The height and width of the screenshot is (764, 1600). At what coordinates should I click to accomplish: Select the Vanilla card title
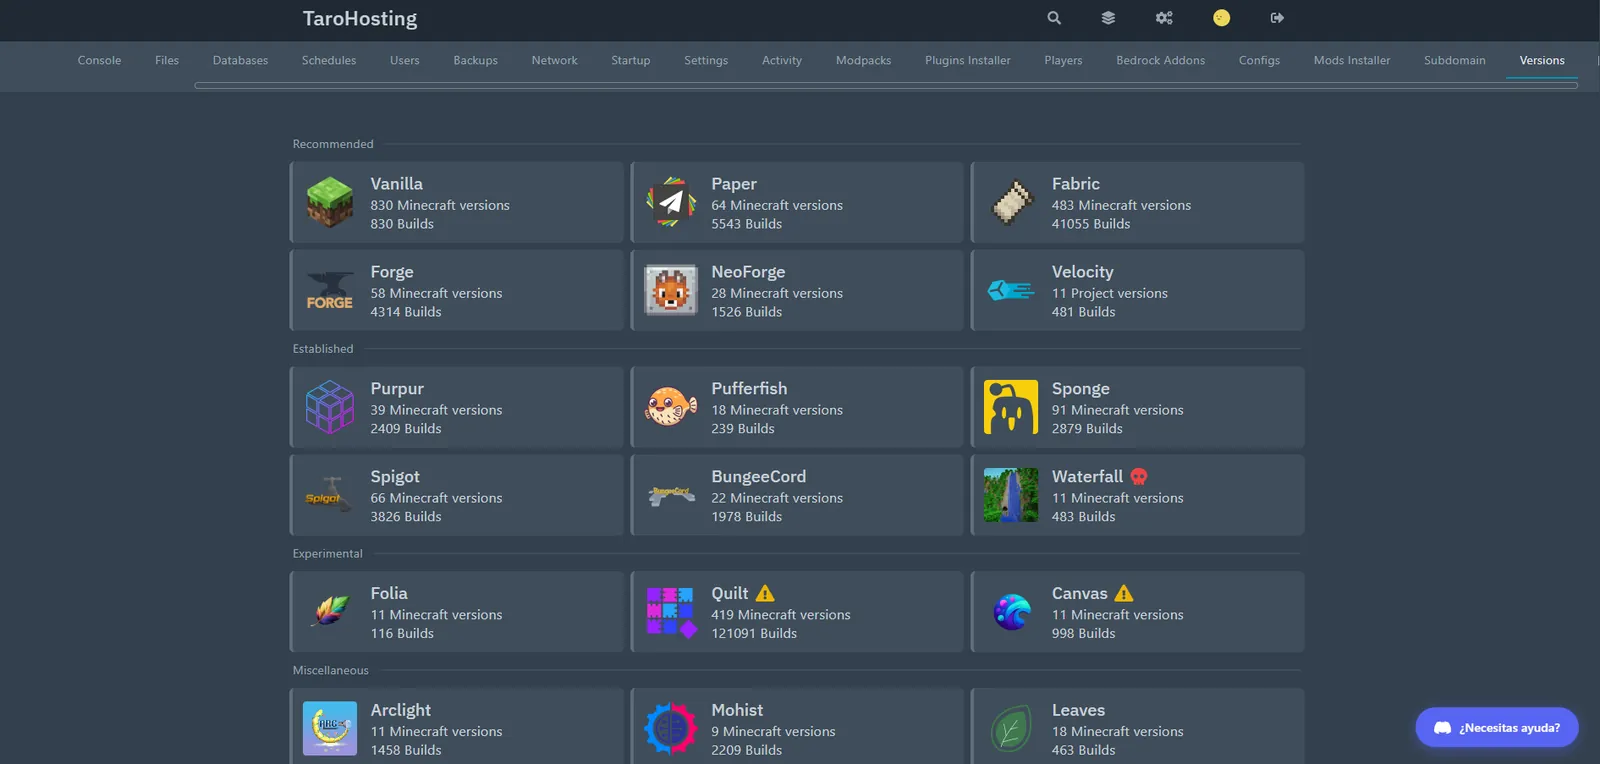point(396,184)
